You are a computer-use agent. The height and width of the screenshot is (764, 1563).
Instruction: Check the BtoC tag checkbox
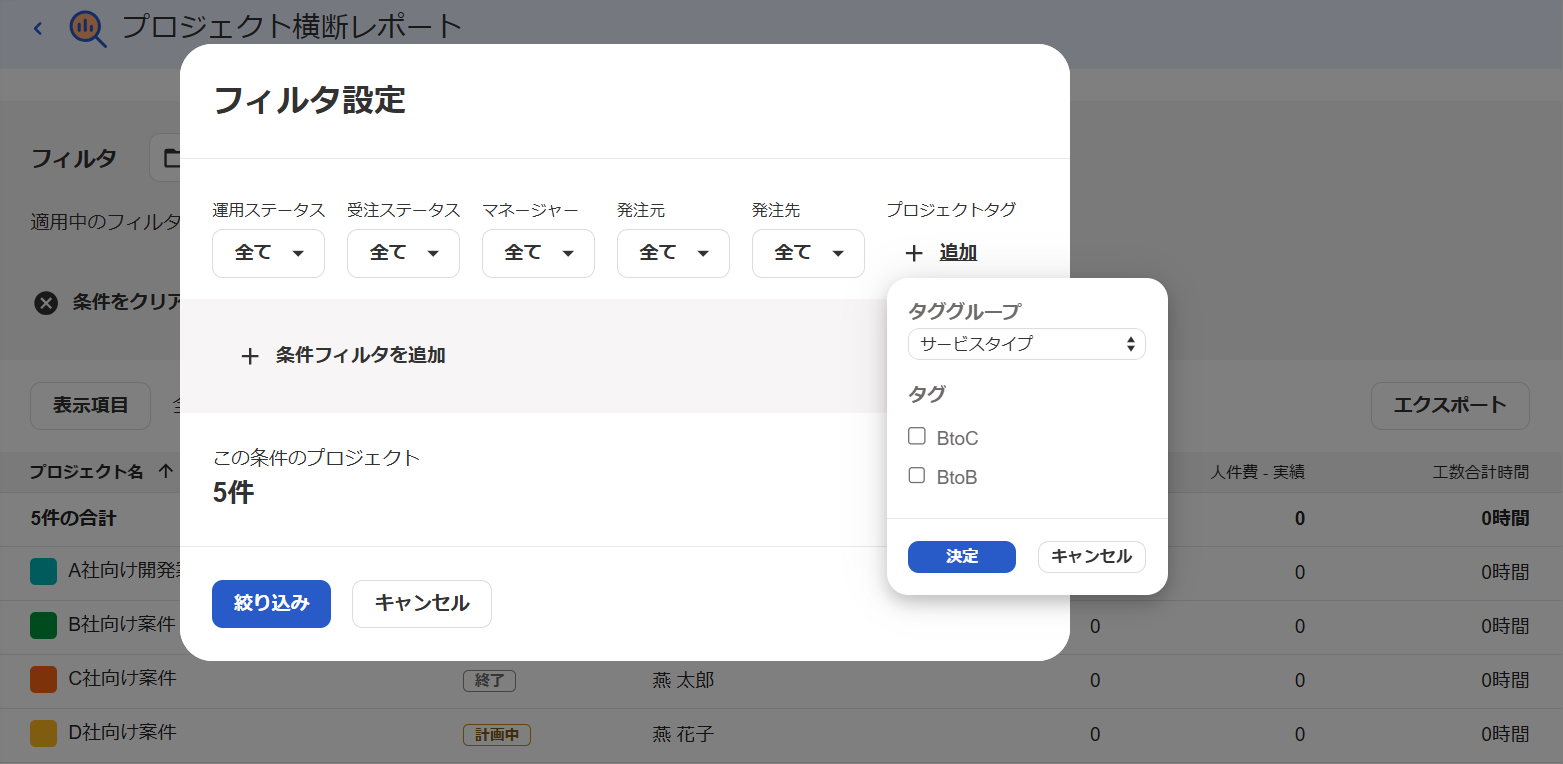tap(916, 436)
